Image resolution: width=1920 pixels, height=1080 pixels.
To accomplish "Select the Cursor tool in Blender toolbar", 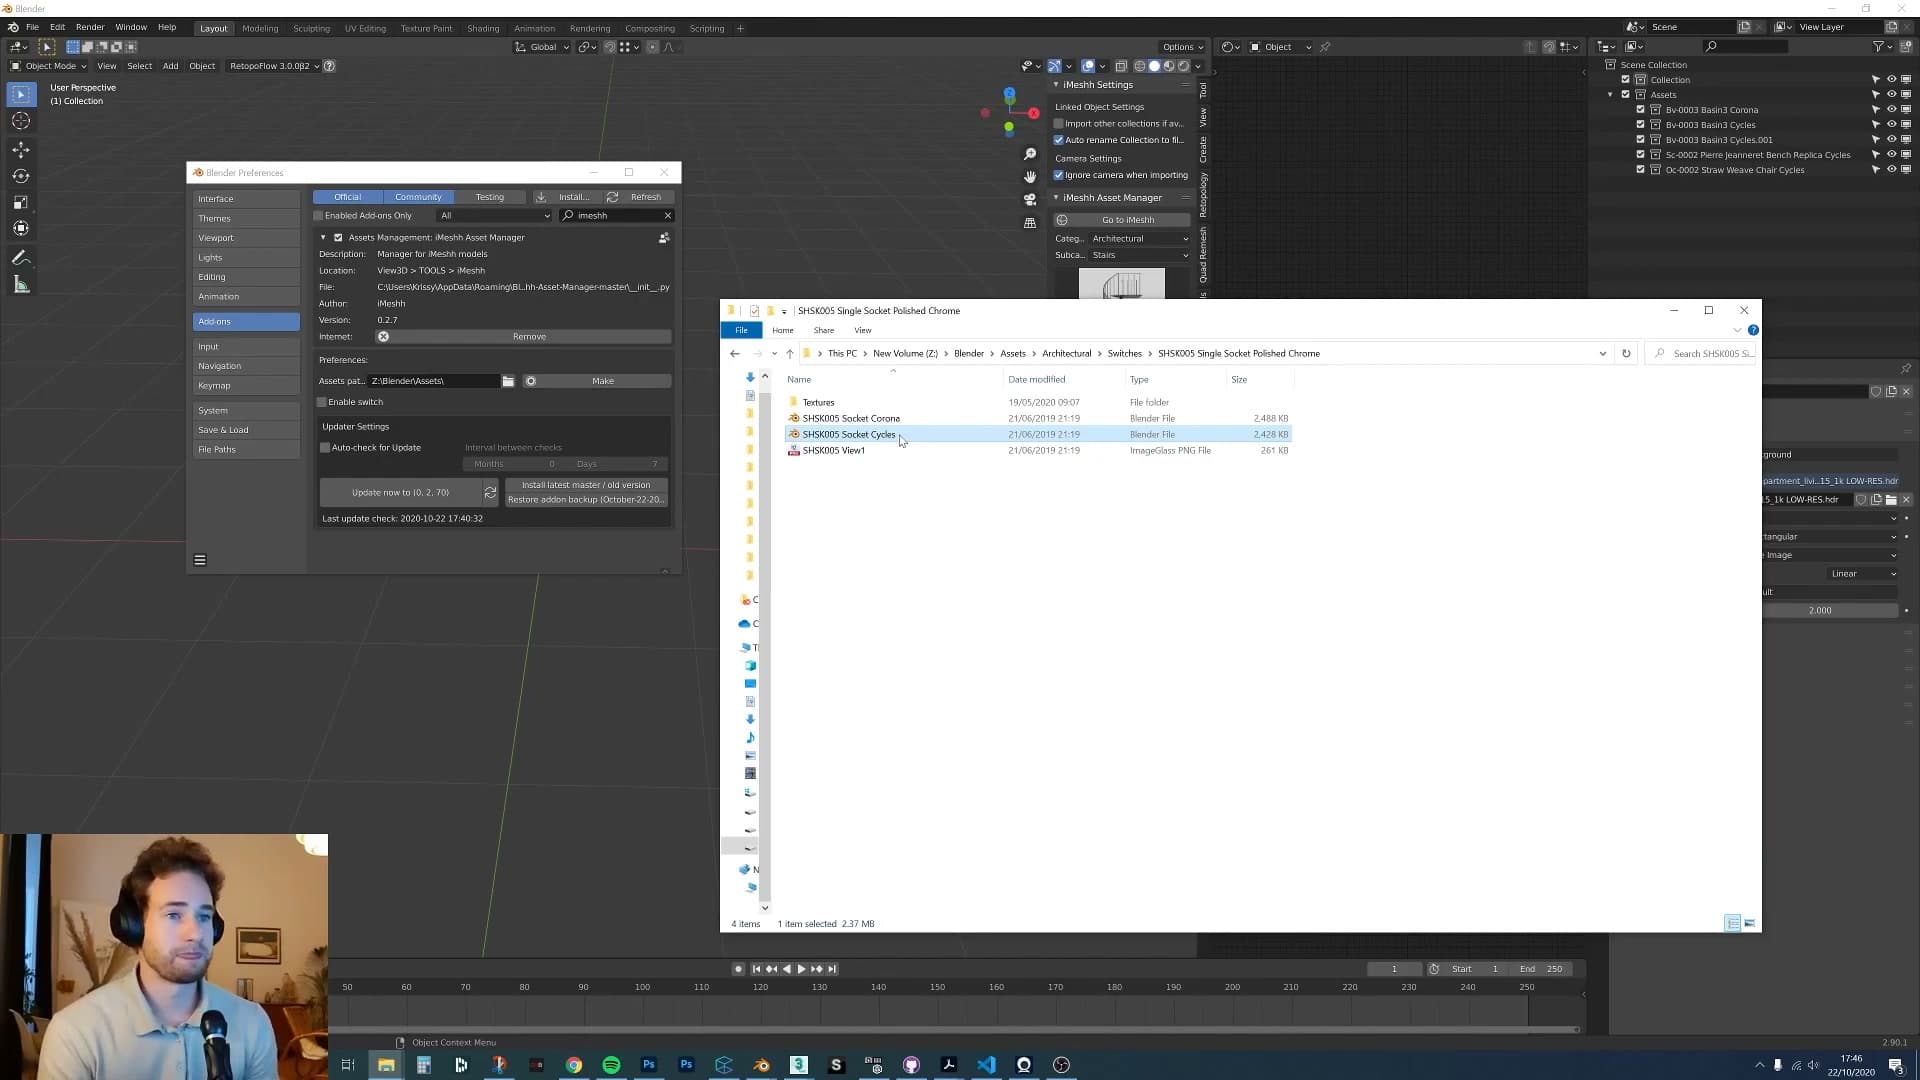I will (21, 121).
